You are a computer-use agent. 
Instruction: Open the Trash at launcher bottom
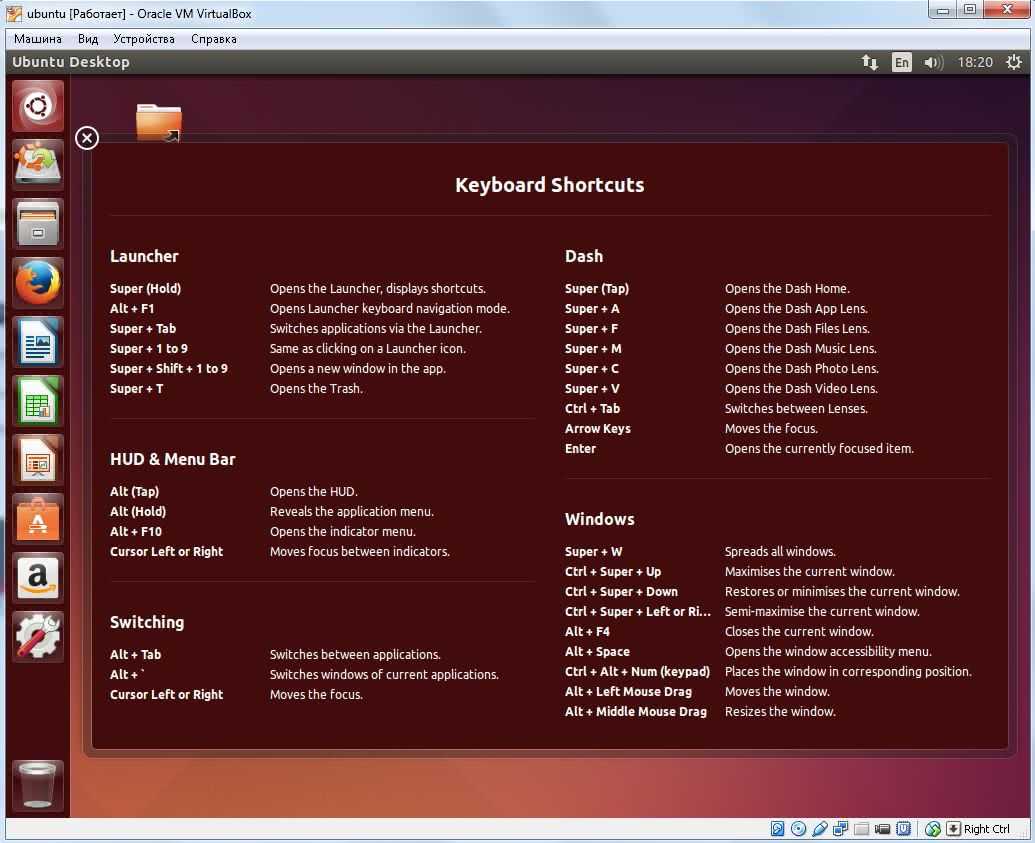[x=38, y=785]
